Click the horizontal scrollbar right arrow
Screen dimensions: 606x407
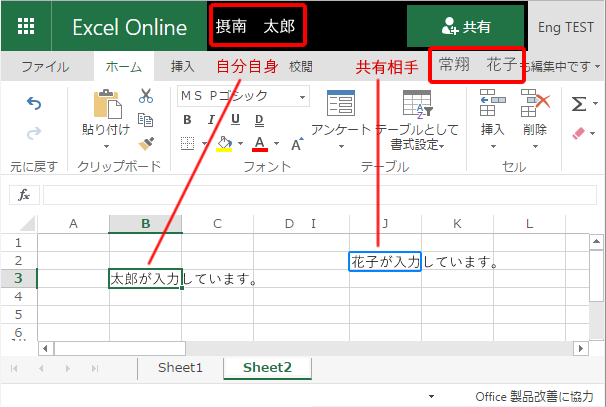point(580,349)
